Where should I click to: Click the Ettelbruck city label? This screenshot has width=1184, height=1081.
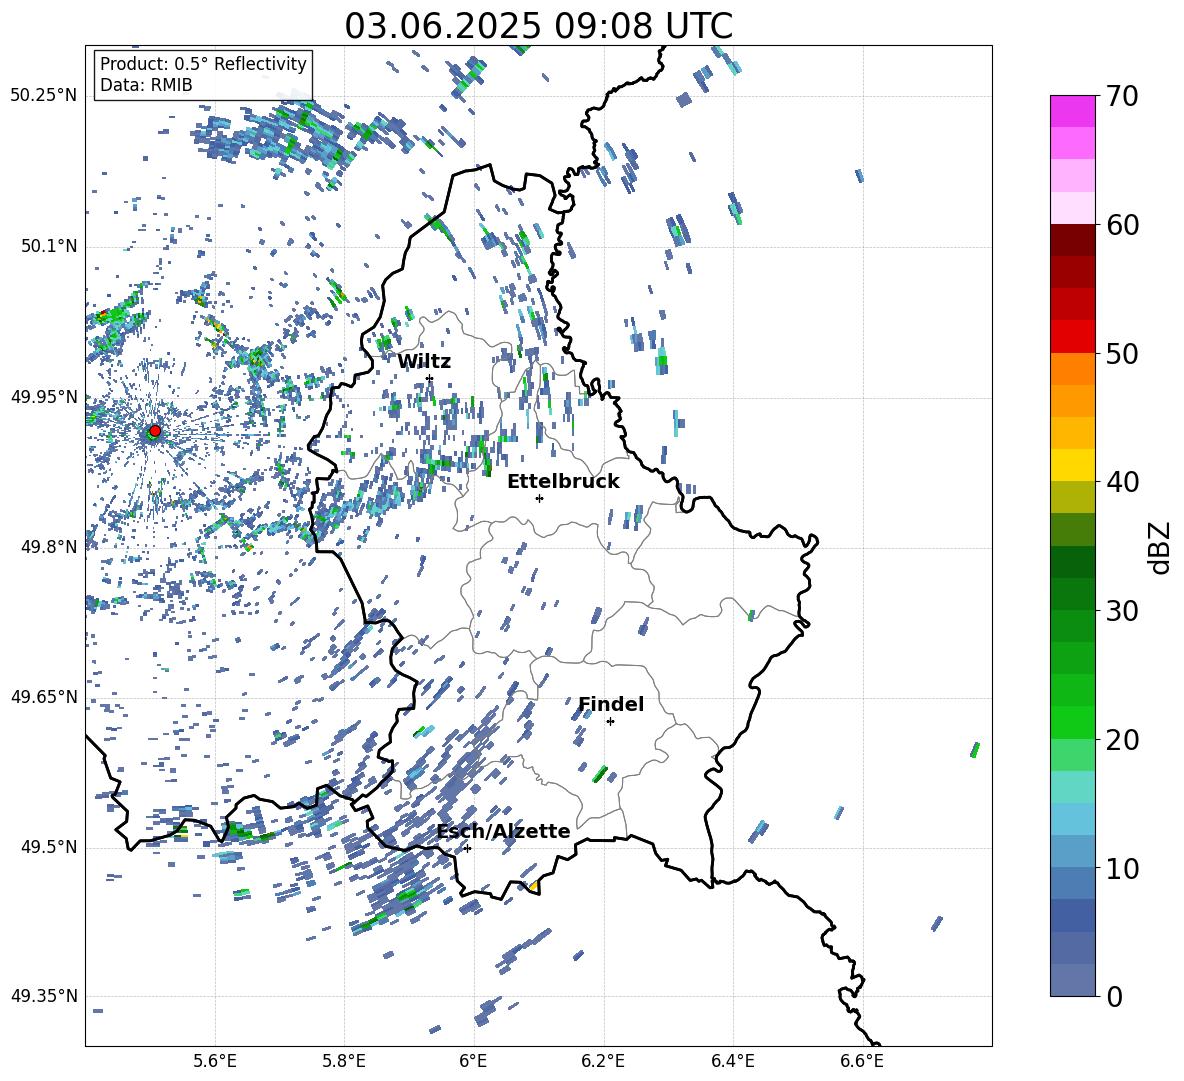click(x=563, y=482)
